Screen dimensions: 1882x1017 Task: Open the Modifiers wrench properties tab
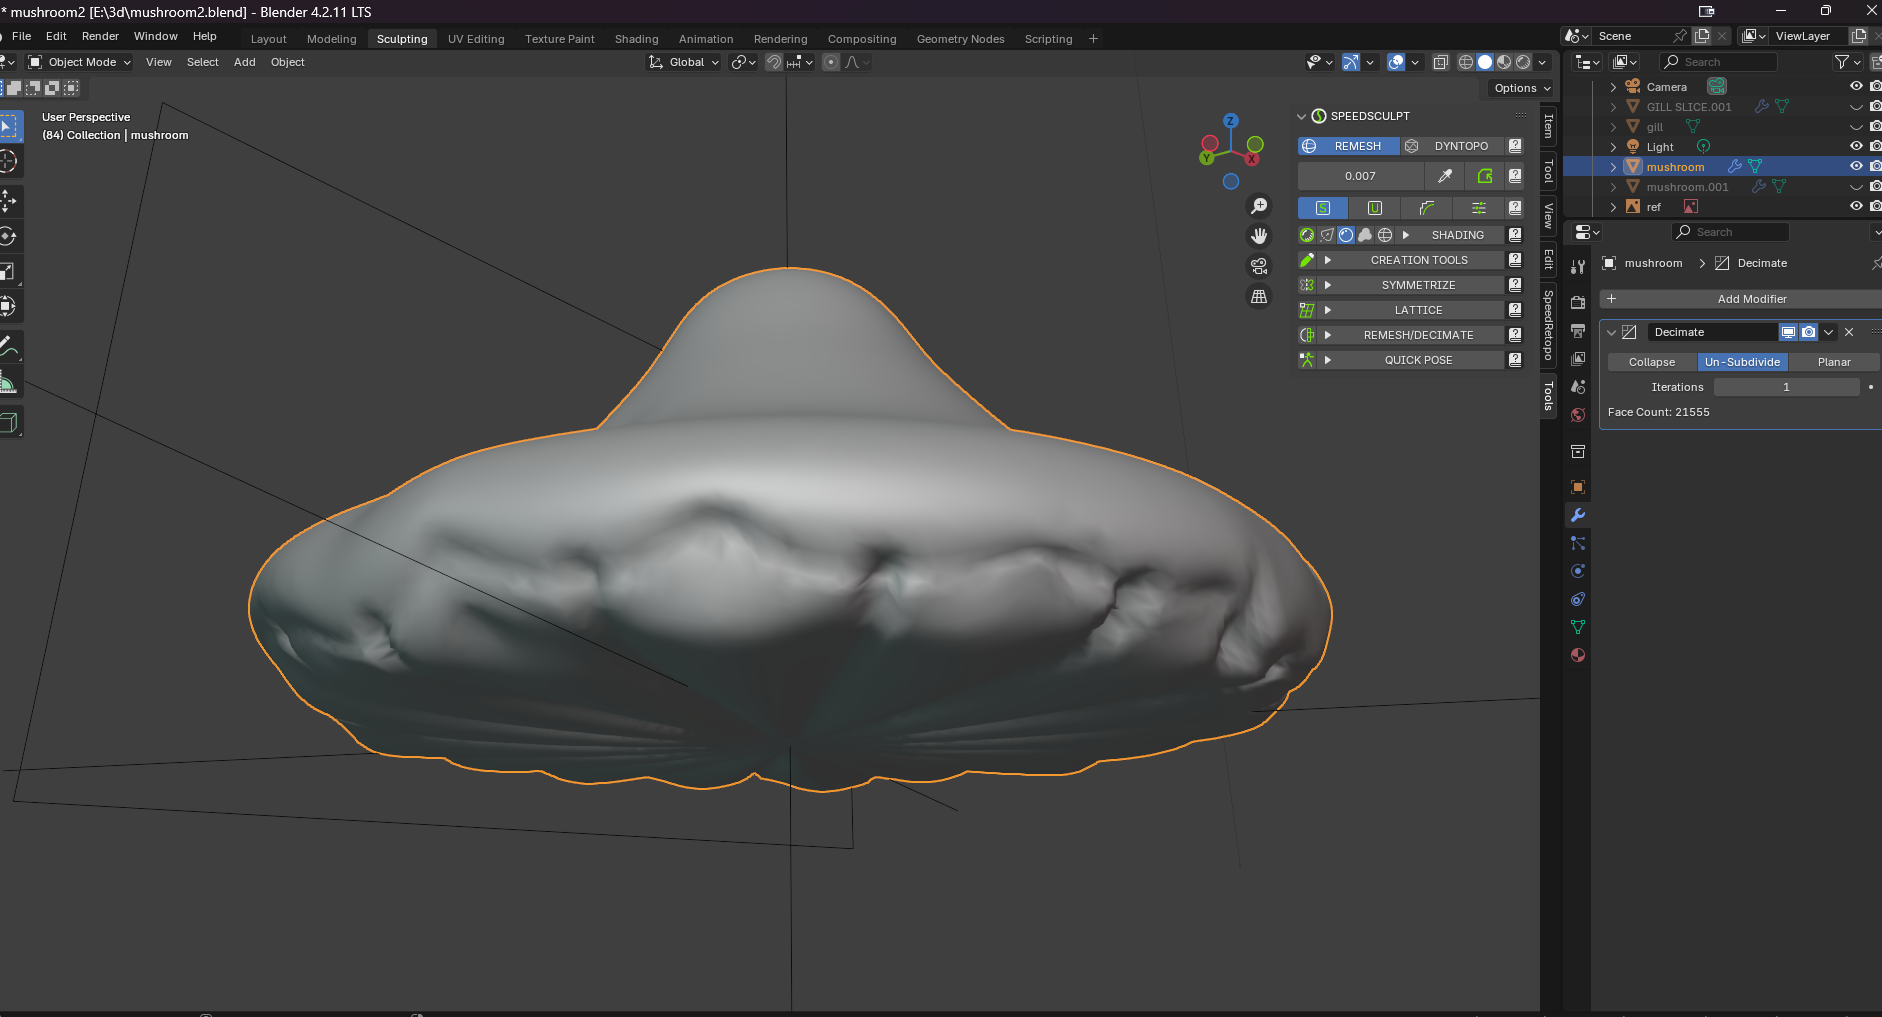[x=1578, y=515]
